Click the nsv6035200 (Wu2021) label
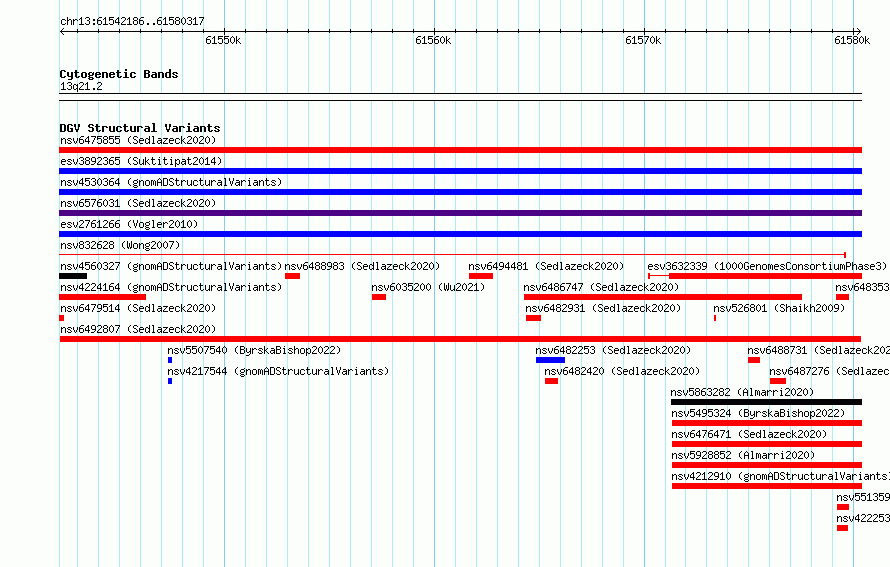The image size is (890, 567). coord(428,287)
